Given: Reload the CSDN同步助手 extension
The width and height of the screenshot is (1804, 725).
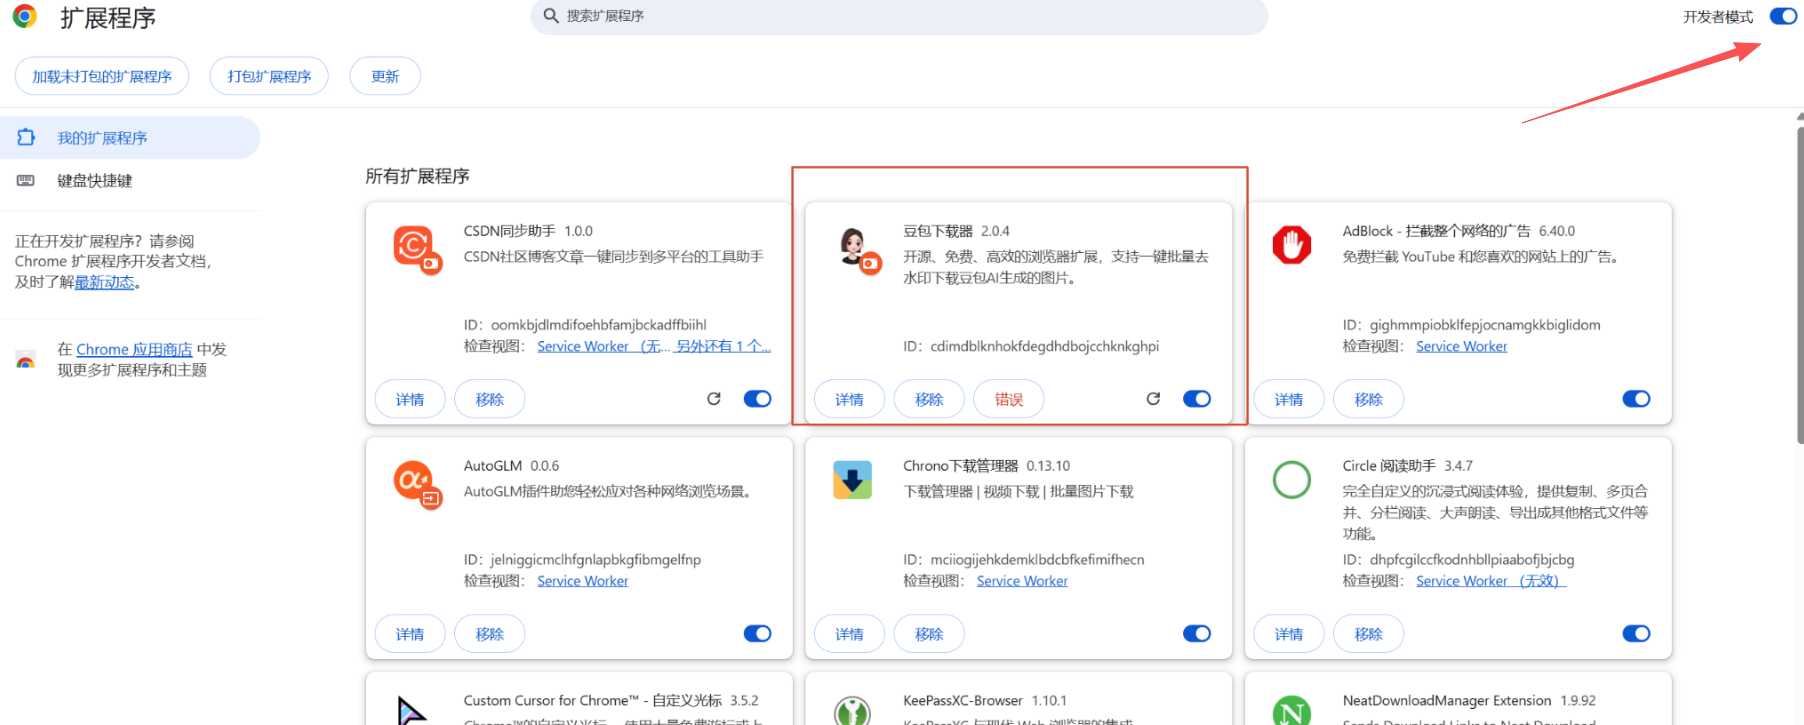Looking at the screenshot, I should click(714, 399).
